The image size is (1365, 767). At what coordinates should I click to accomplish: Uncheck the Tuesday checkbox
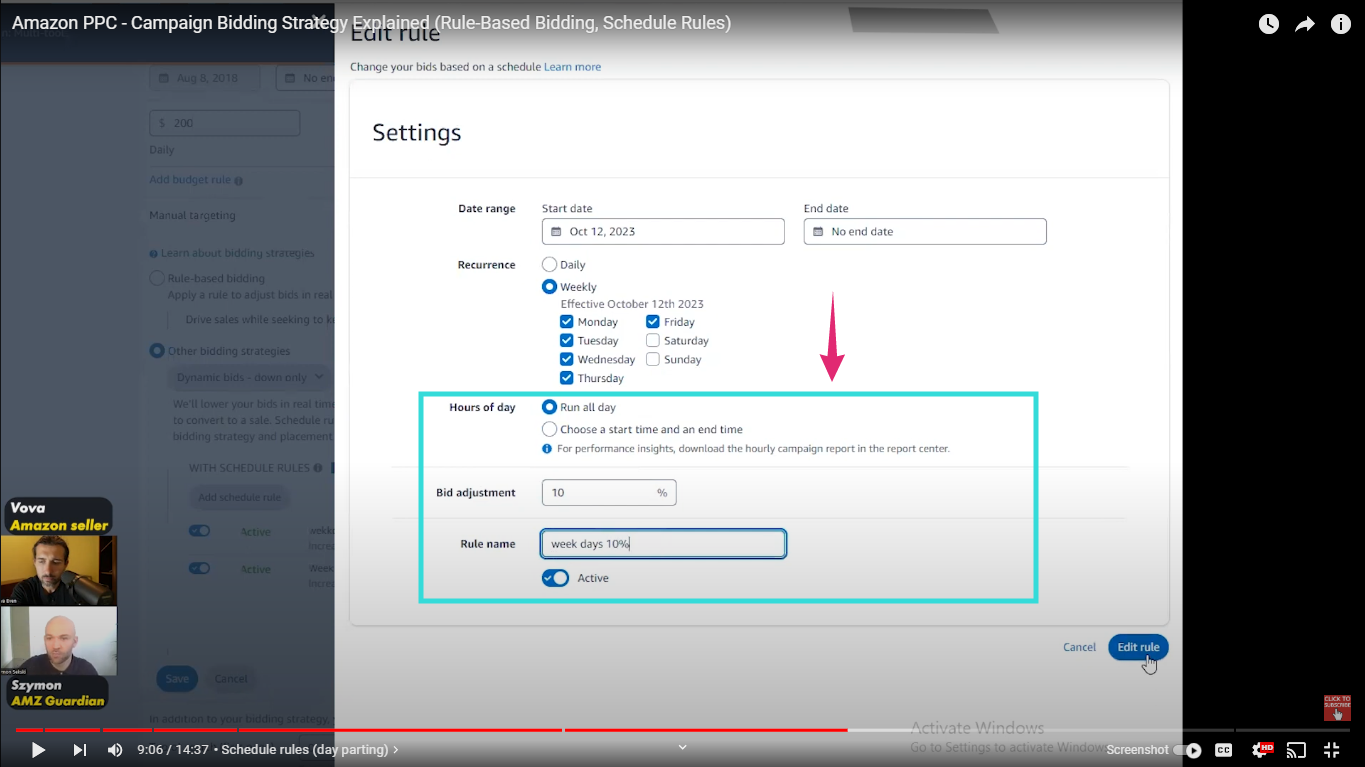pyautogui.click(x=567, y=341)
